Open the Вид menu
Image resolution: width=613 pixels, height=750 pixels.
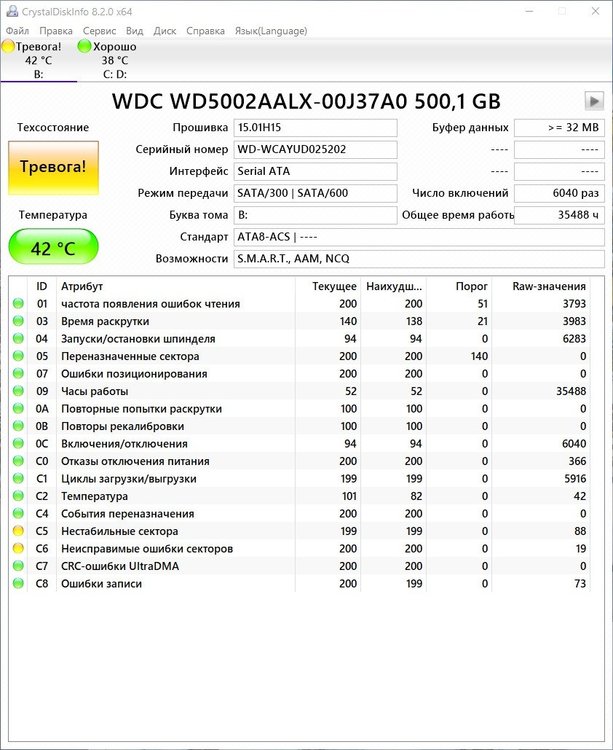(134, 31)
